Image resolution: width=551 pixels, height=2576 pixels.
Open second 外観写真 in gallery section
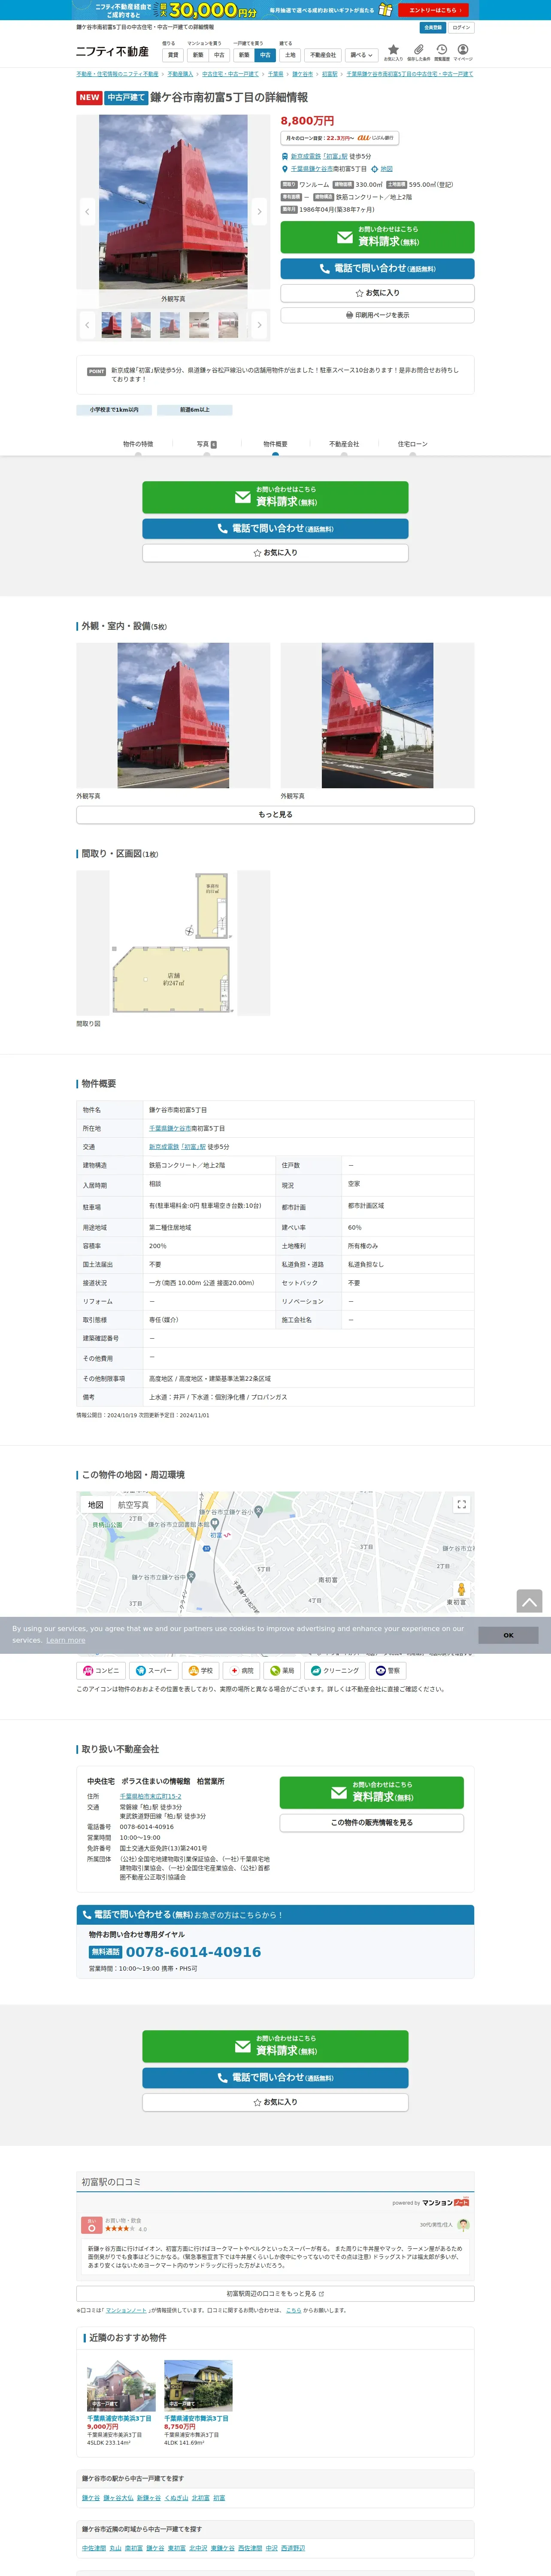click(377, 715)
